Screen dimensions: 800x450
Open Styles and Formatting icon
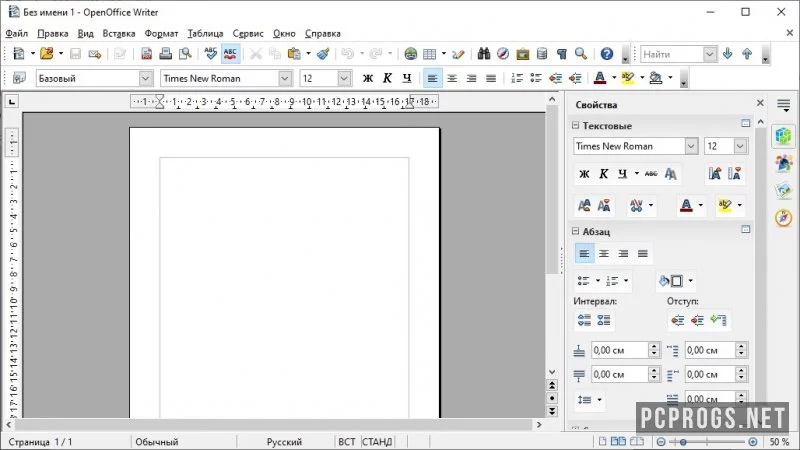pos(19,78)
